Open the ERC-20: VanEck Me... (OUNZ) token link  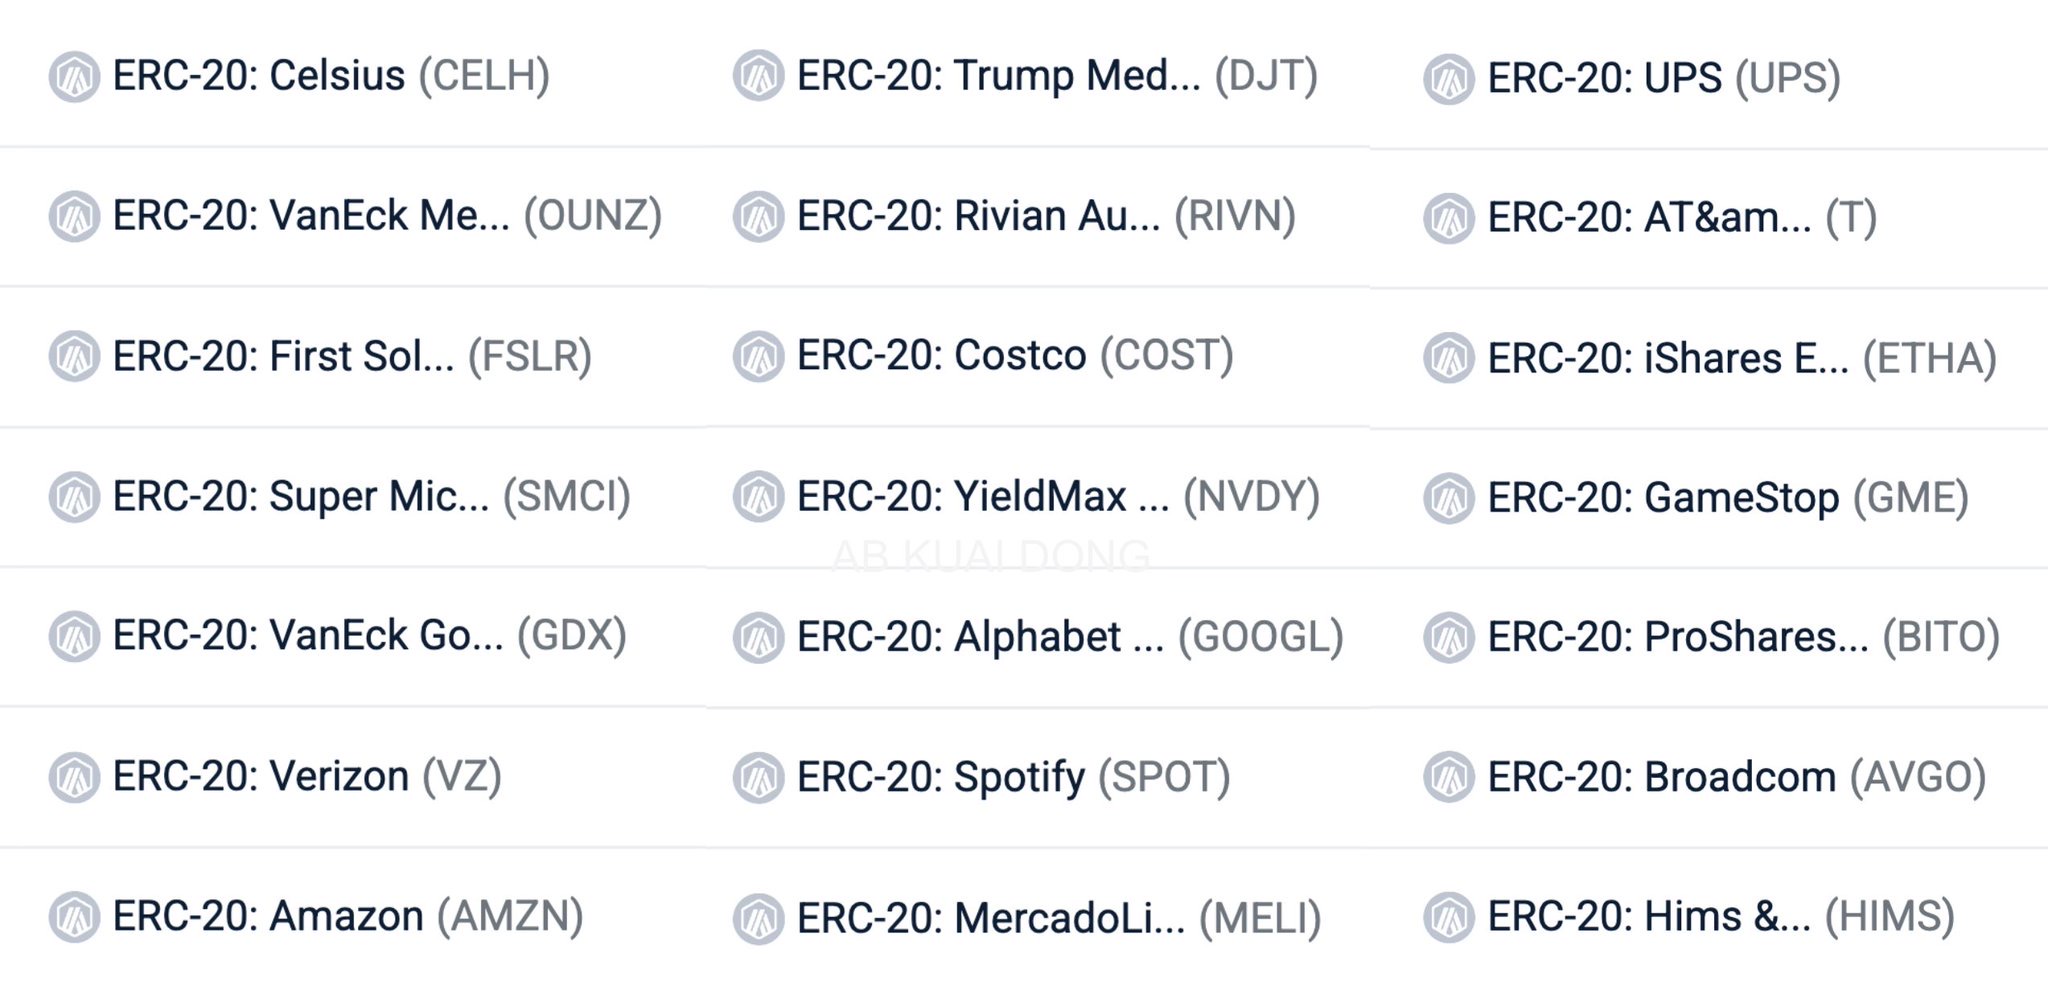387,216
